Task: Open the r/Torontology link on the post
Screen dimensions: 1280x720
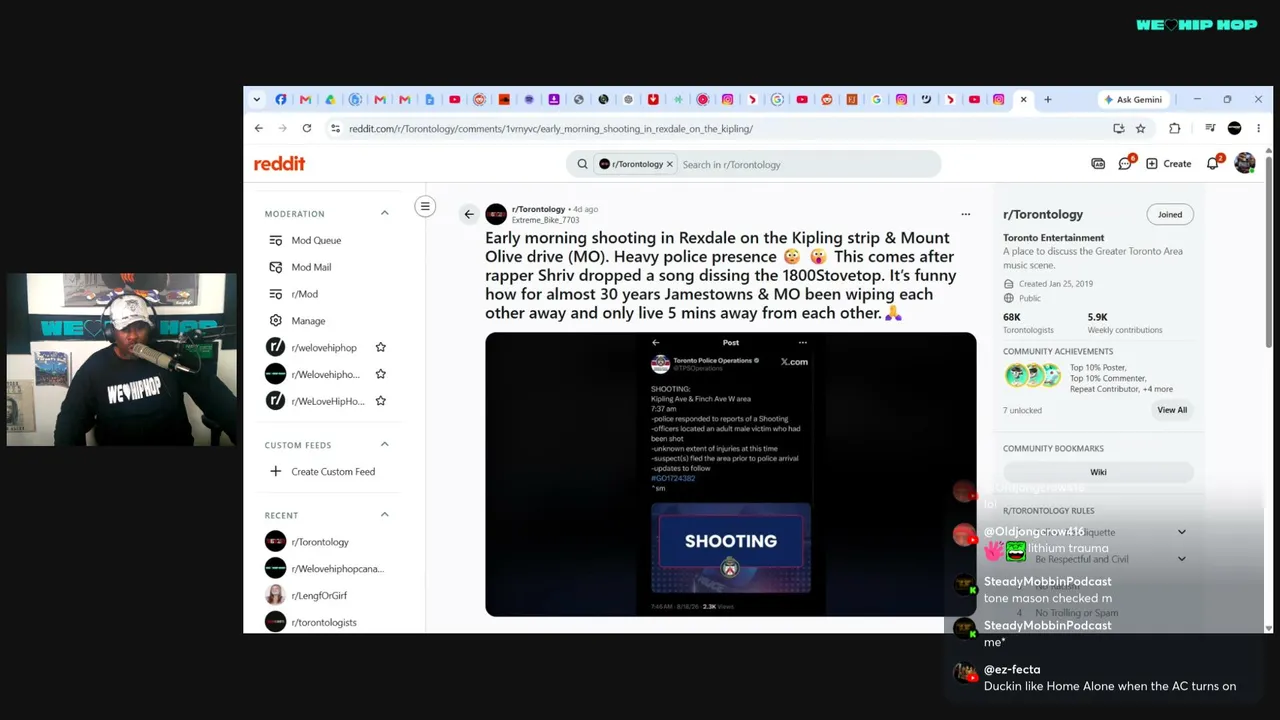Action: (x=539, y=209)
